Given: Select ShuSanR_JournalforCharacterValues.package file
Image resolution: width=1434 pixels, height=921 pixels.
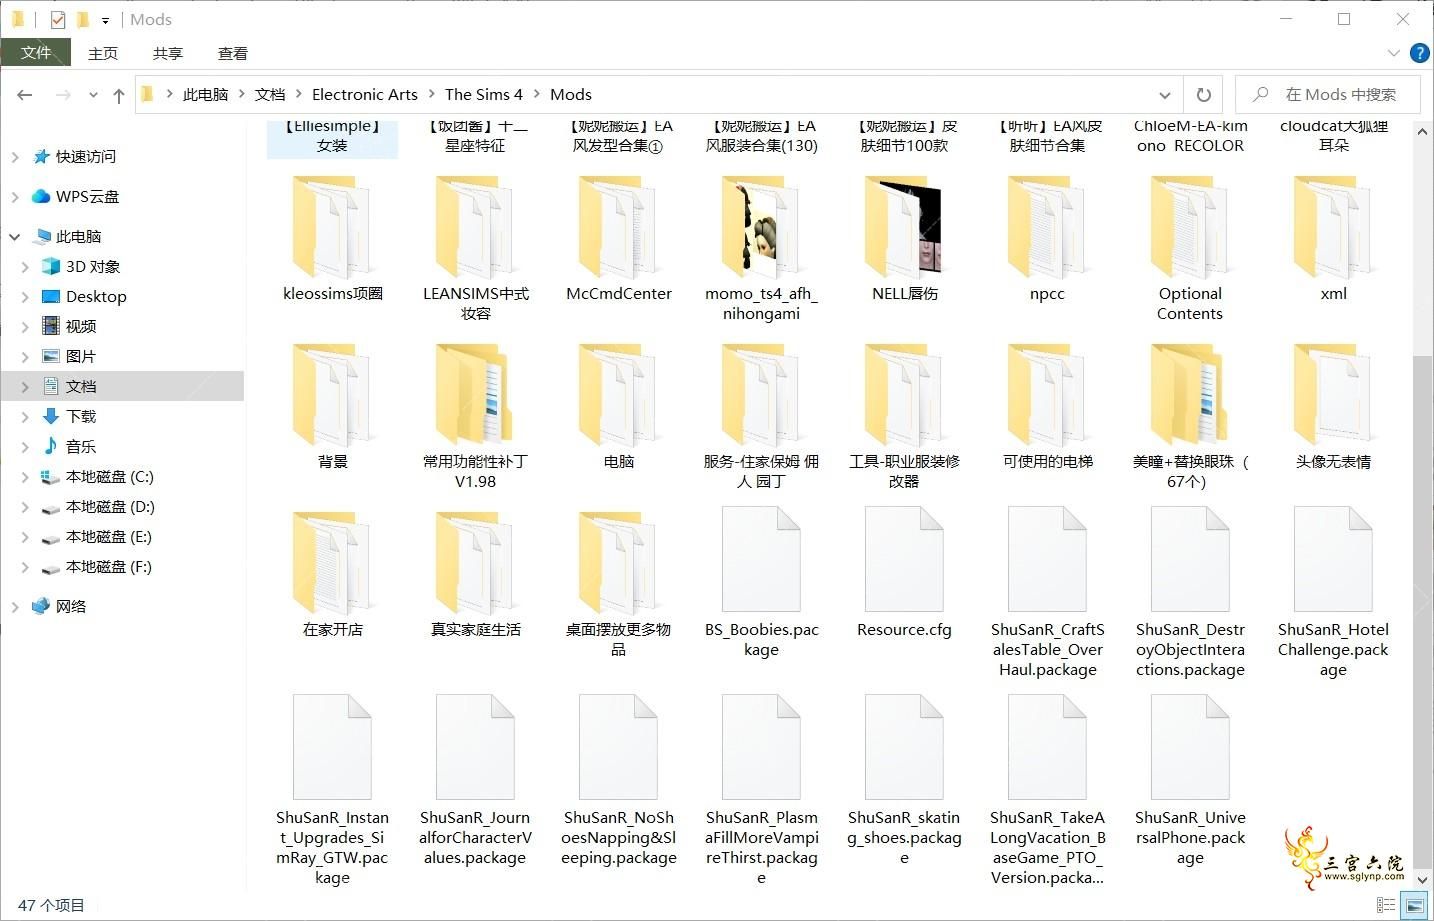Looking at the screenshot, I should coord(475,781).
